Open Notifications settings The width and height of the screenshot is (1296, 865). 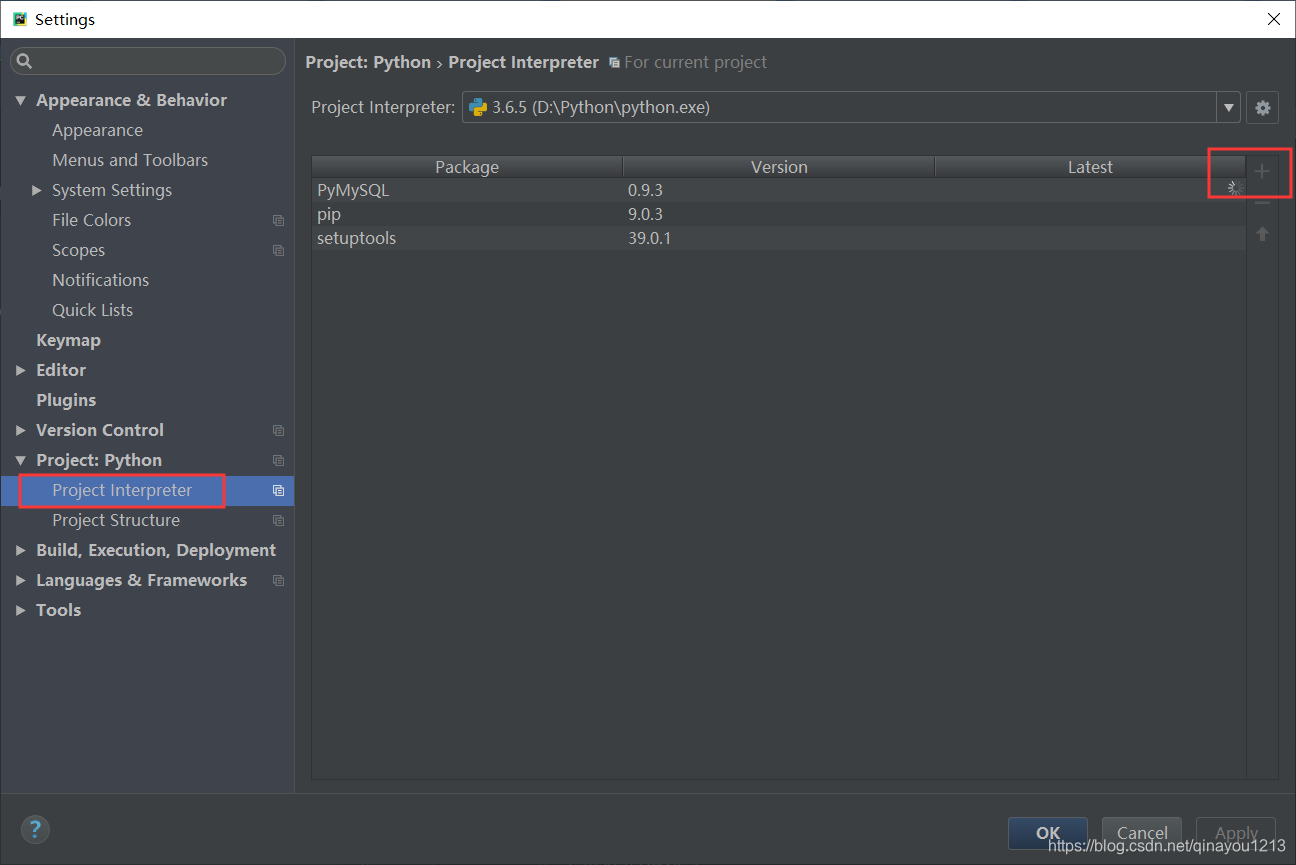point(100,280)
